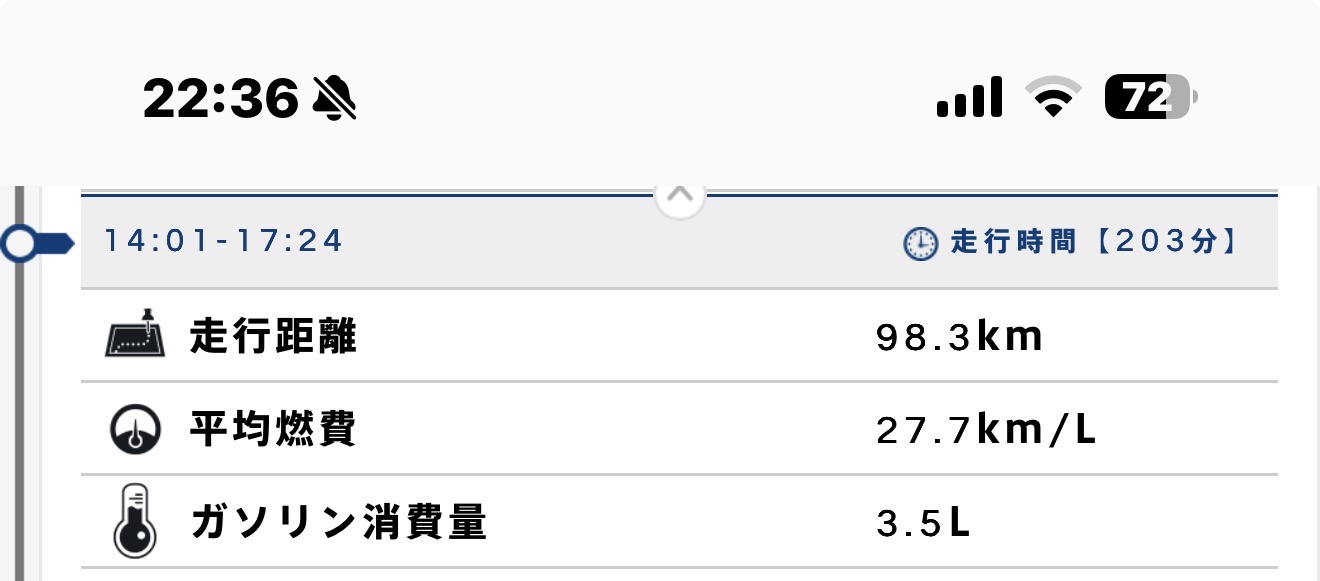Tap the silent mode bell icon
This screenshot has width=1320, height=581.
point(335,98)
